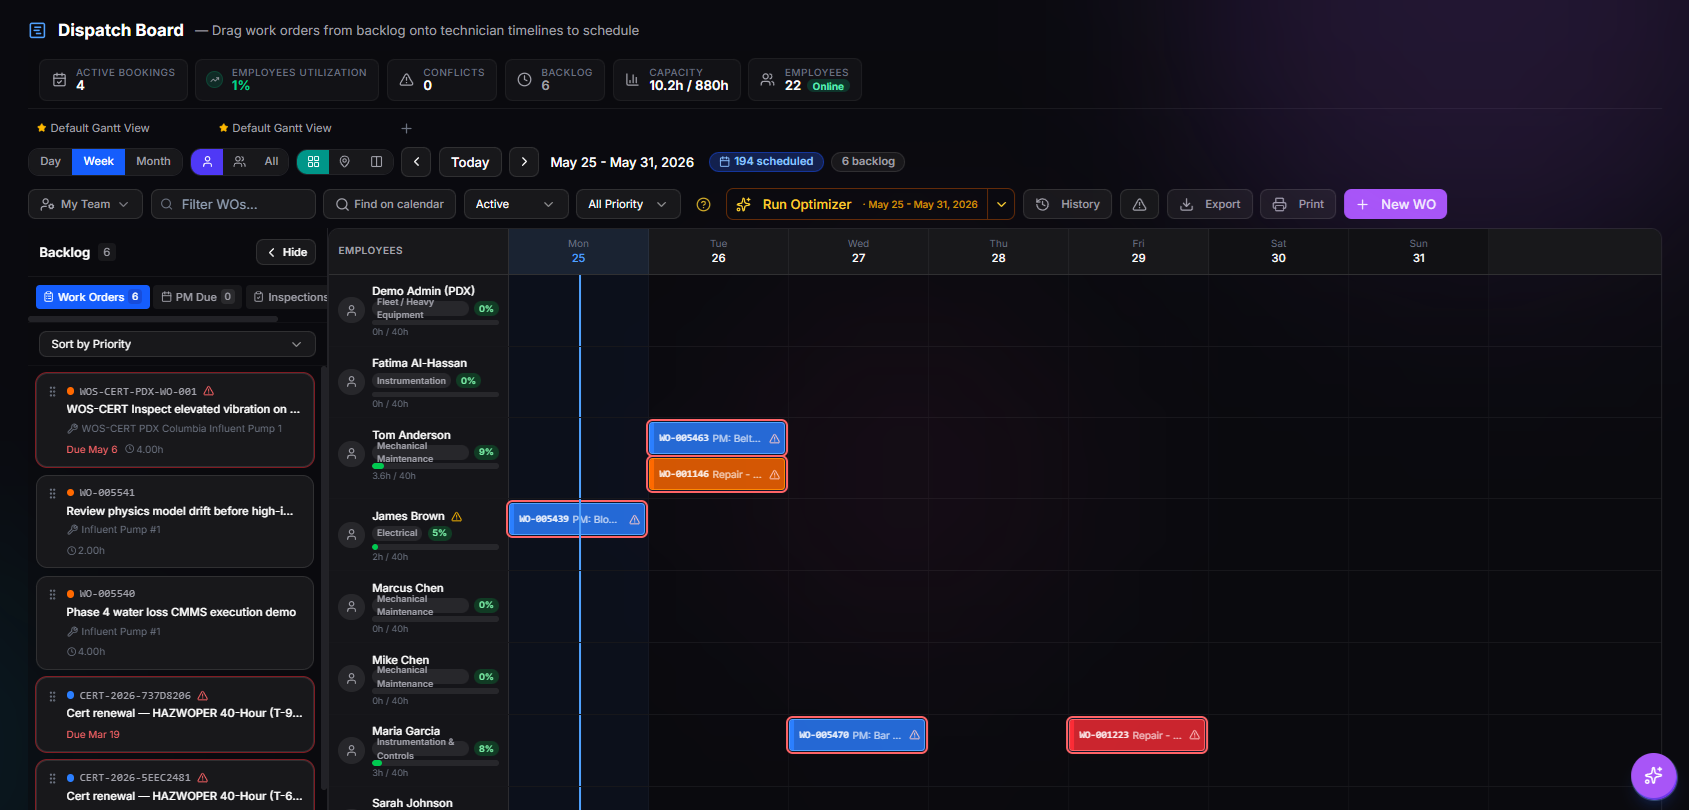
Task: Click avatar icon for Maria Garcia
Action: point(351,750)
